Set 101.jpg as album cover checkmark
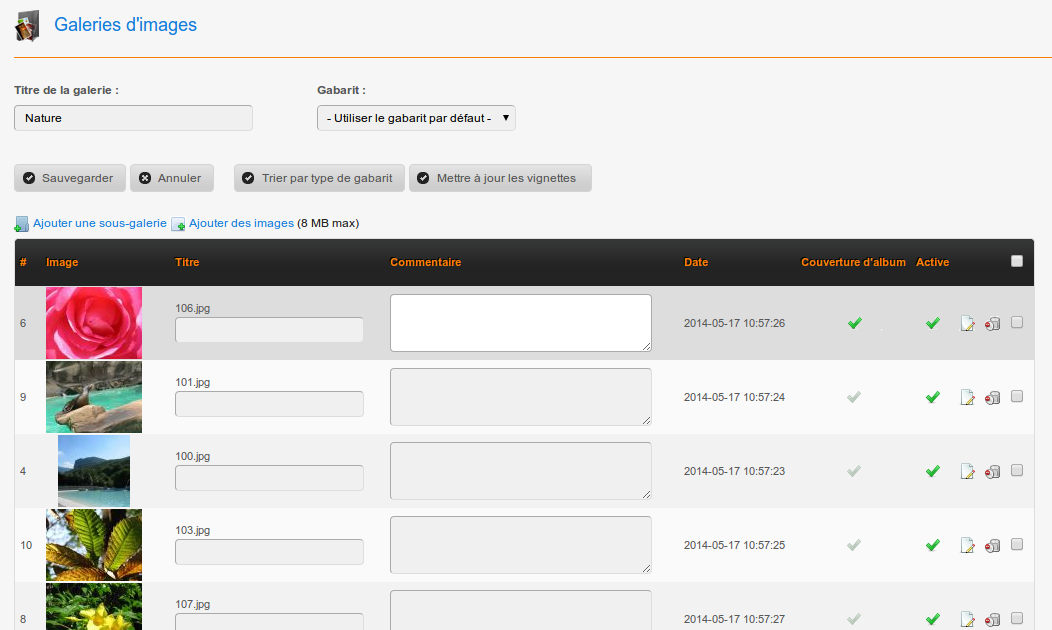Viewport: 1052px width, 630px height. click(853, 397)
